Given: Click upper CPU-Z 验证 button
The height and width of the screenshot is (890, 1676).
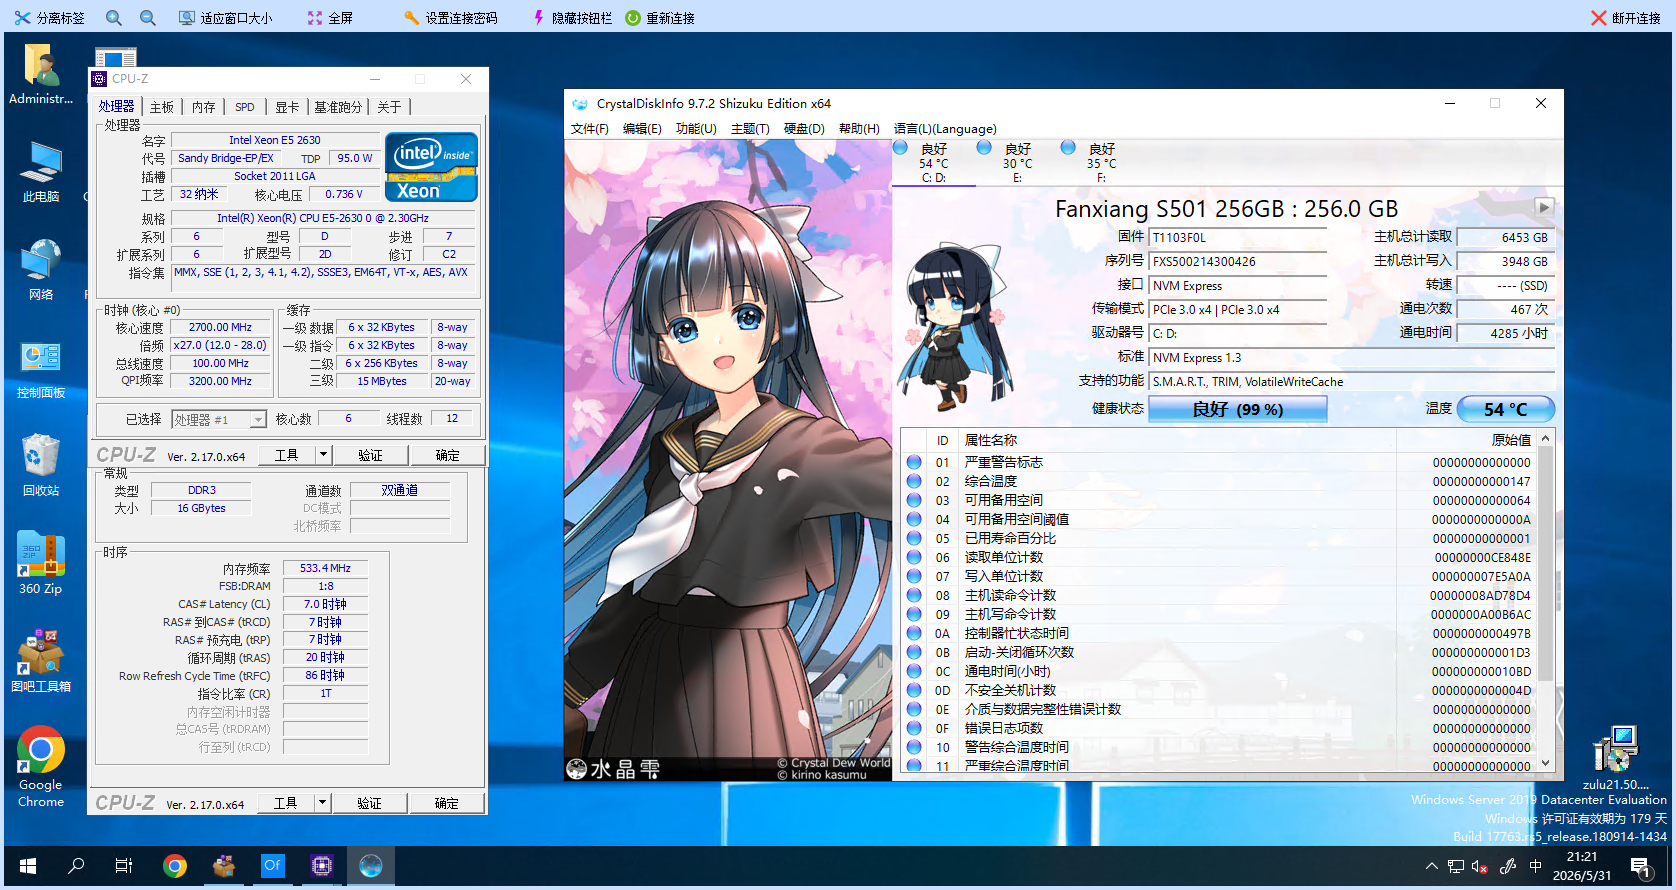Looking at the screenshot, I should [371, 455].
